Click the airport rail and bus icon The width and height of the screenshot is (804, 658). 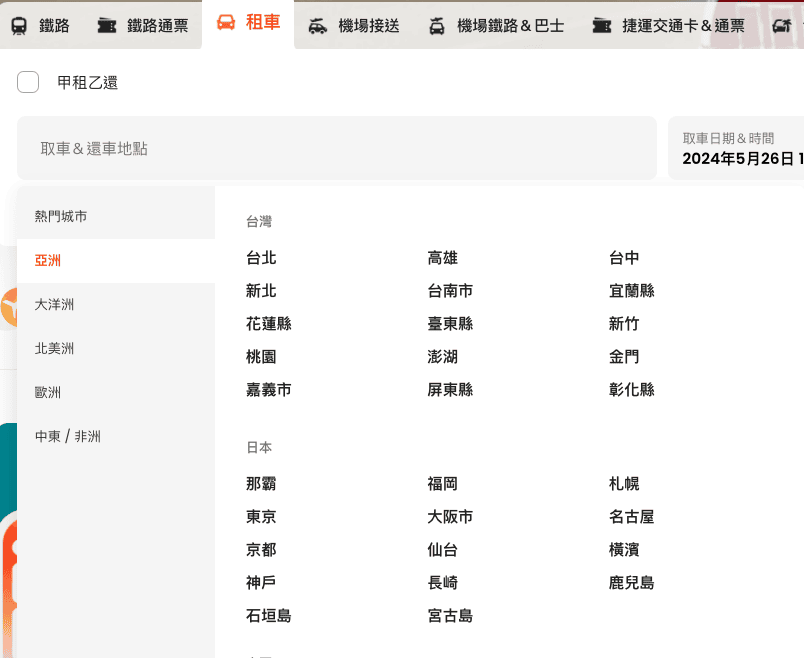(436, 26)
